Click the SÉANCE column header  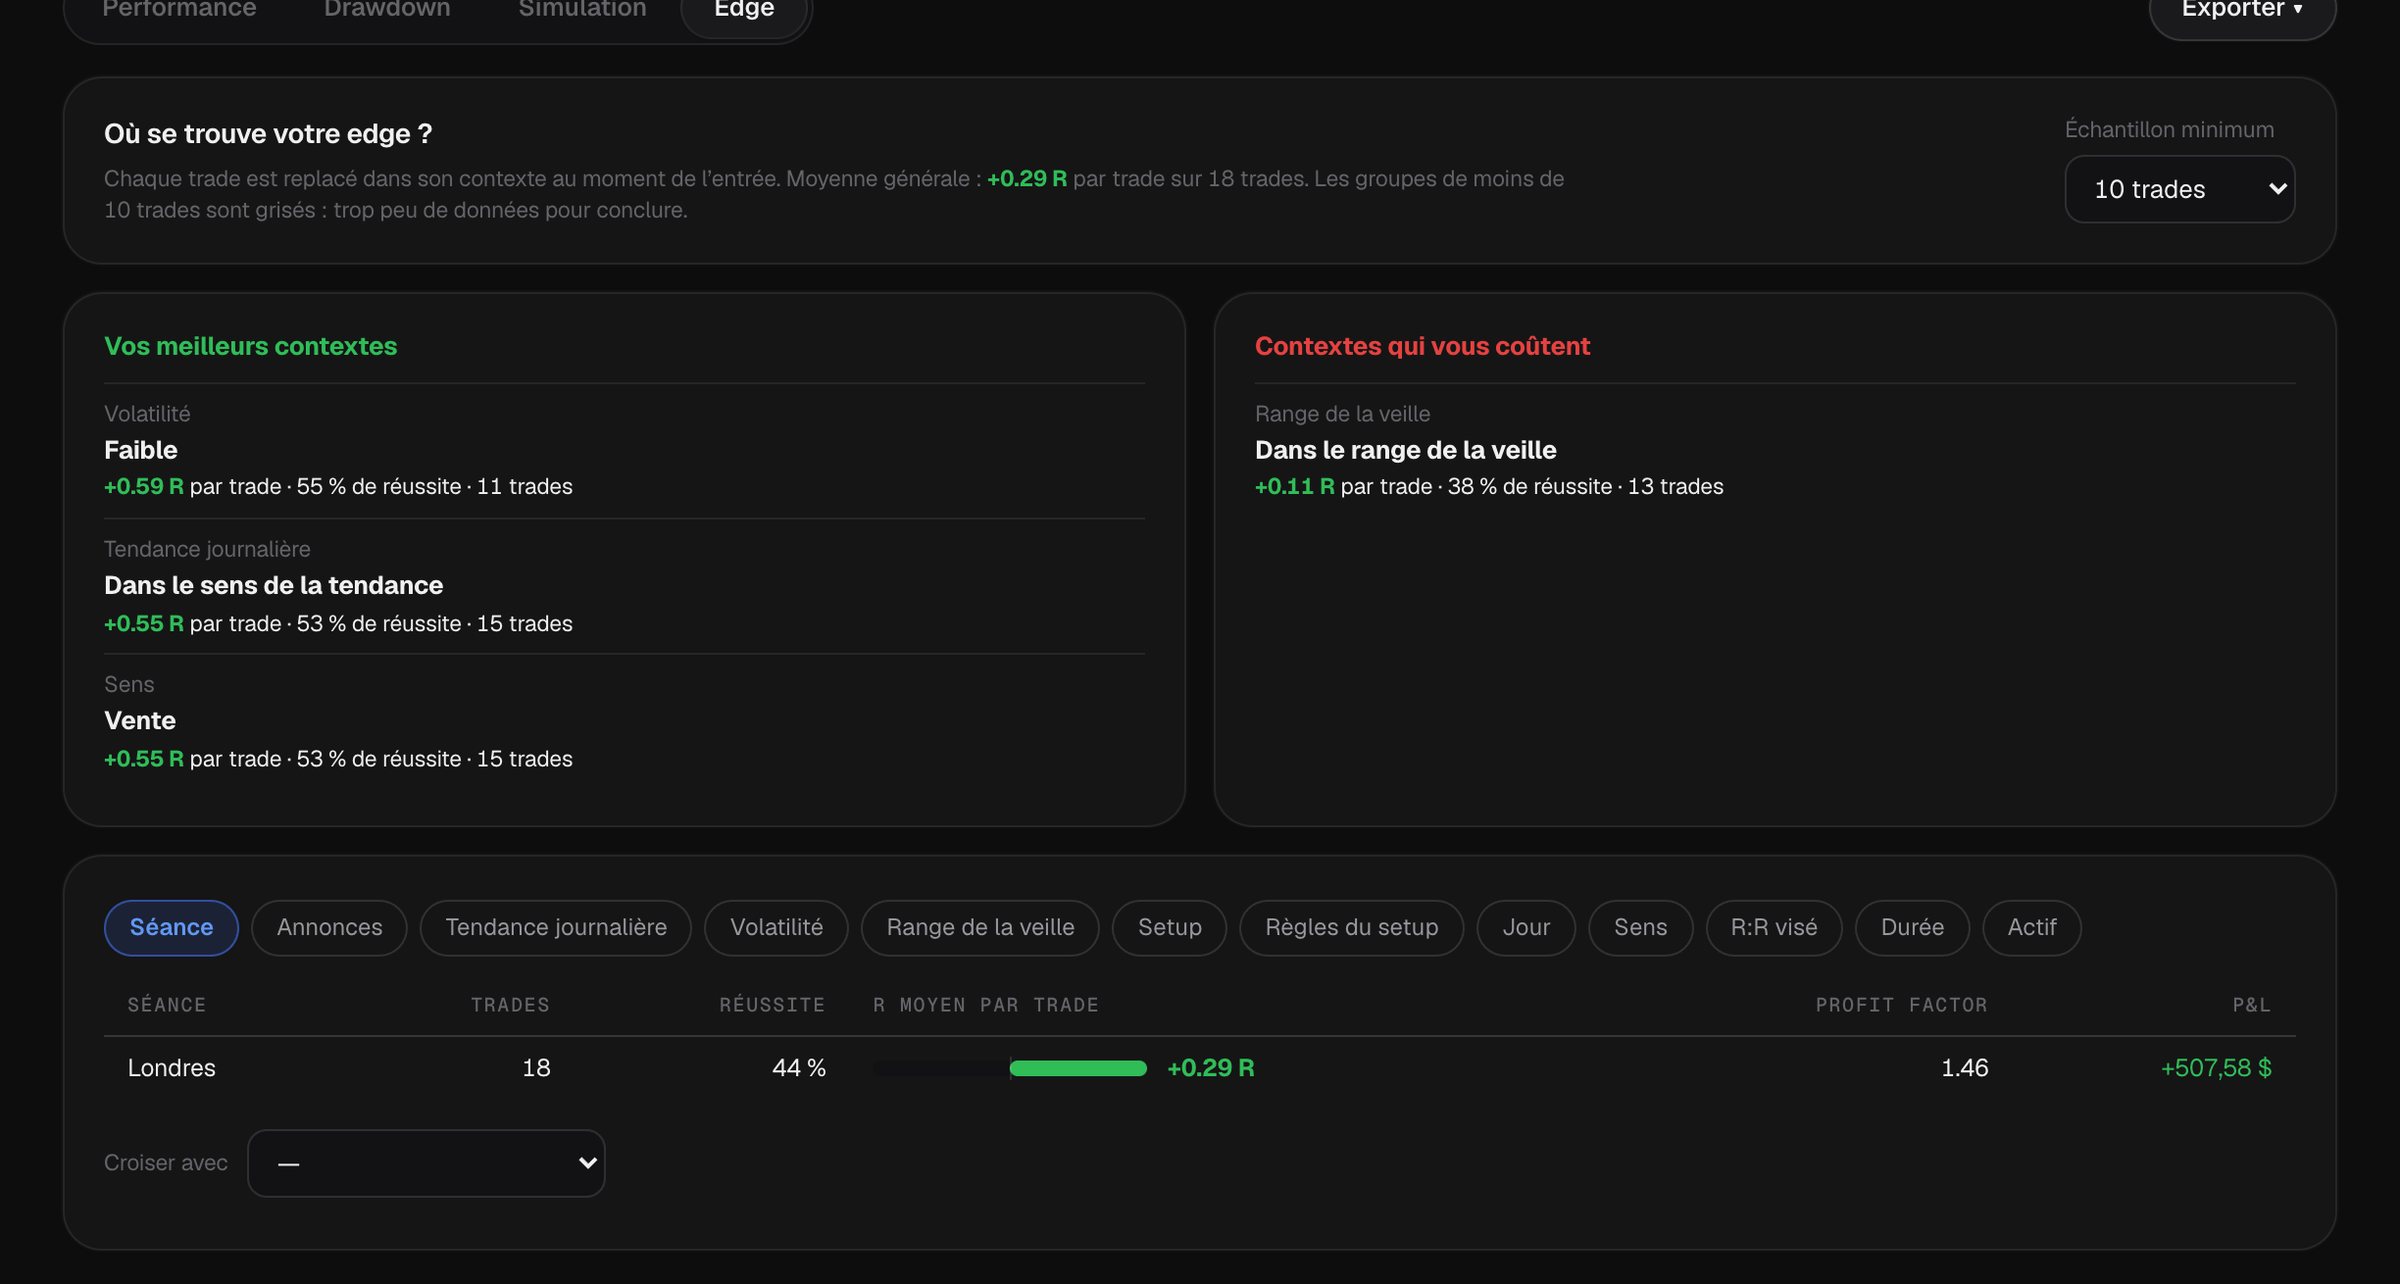pos(166,1005)
